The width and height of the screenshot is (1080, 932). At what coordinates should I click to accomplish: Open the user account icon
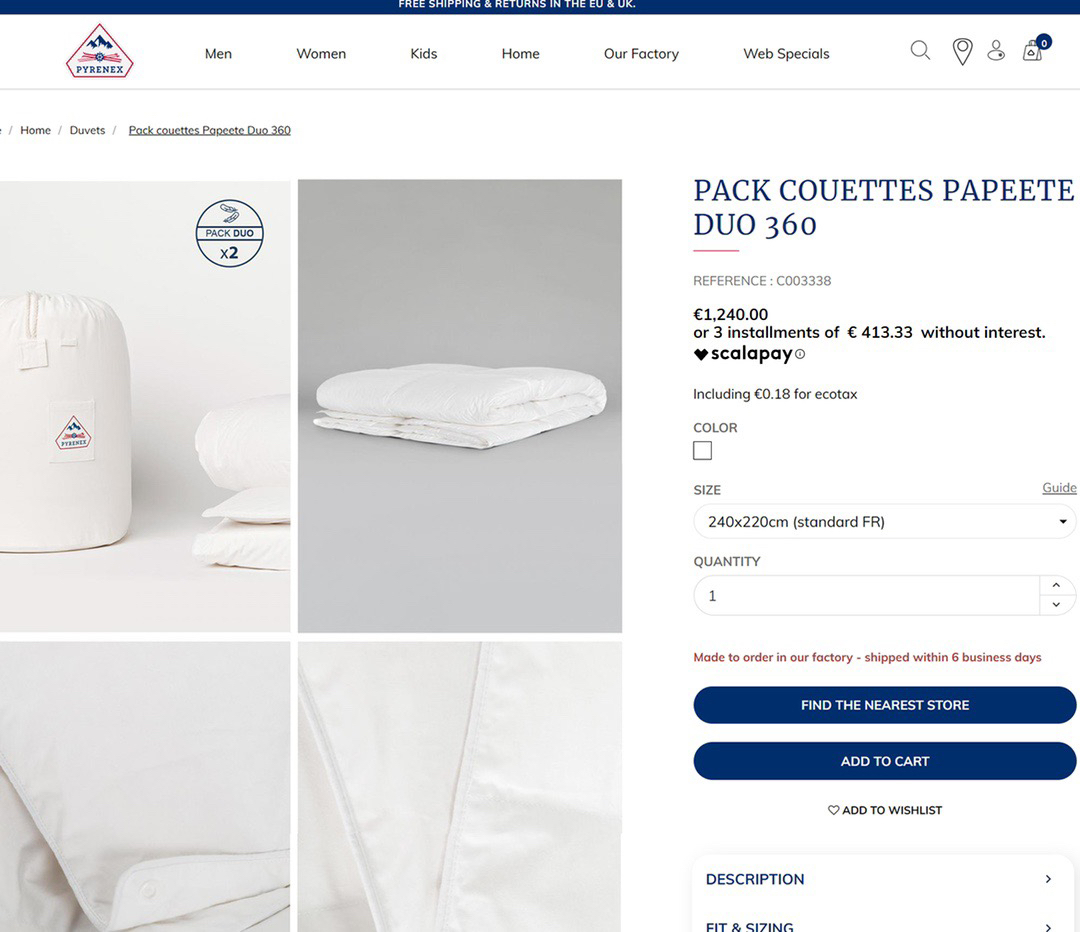click(x=996, y=50)
